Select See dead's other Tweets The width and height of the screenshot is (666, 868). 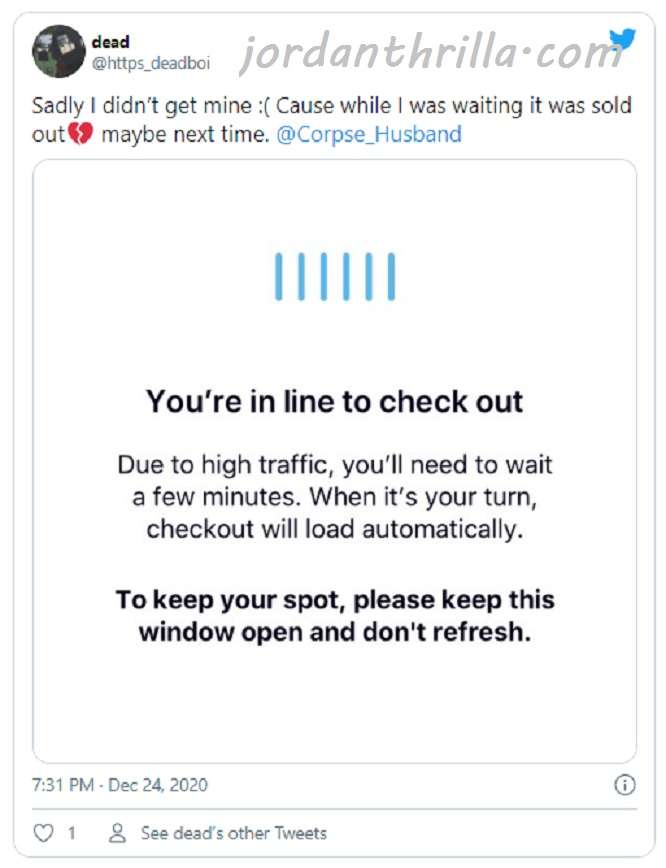pos(234,833)
